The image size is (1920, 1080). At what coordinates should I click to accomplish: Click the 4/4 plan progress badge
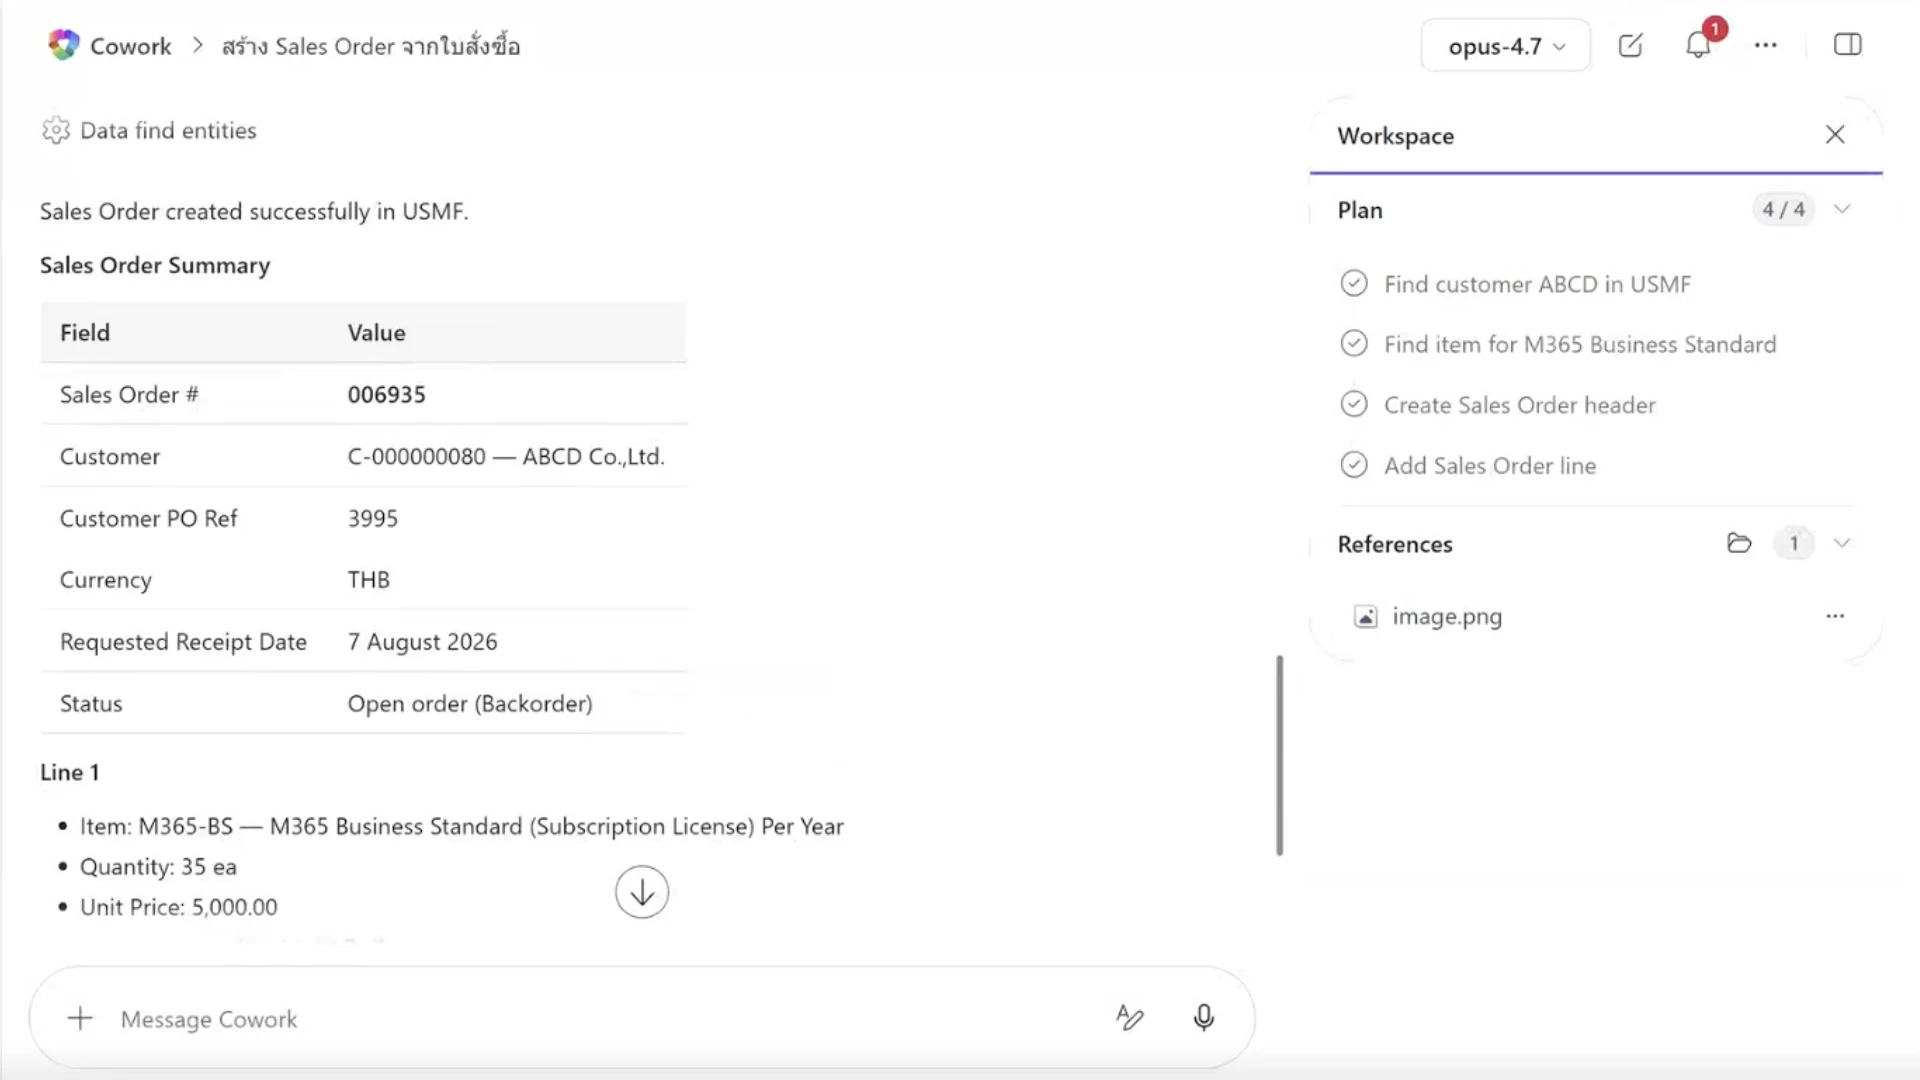click(1783, 209)
